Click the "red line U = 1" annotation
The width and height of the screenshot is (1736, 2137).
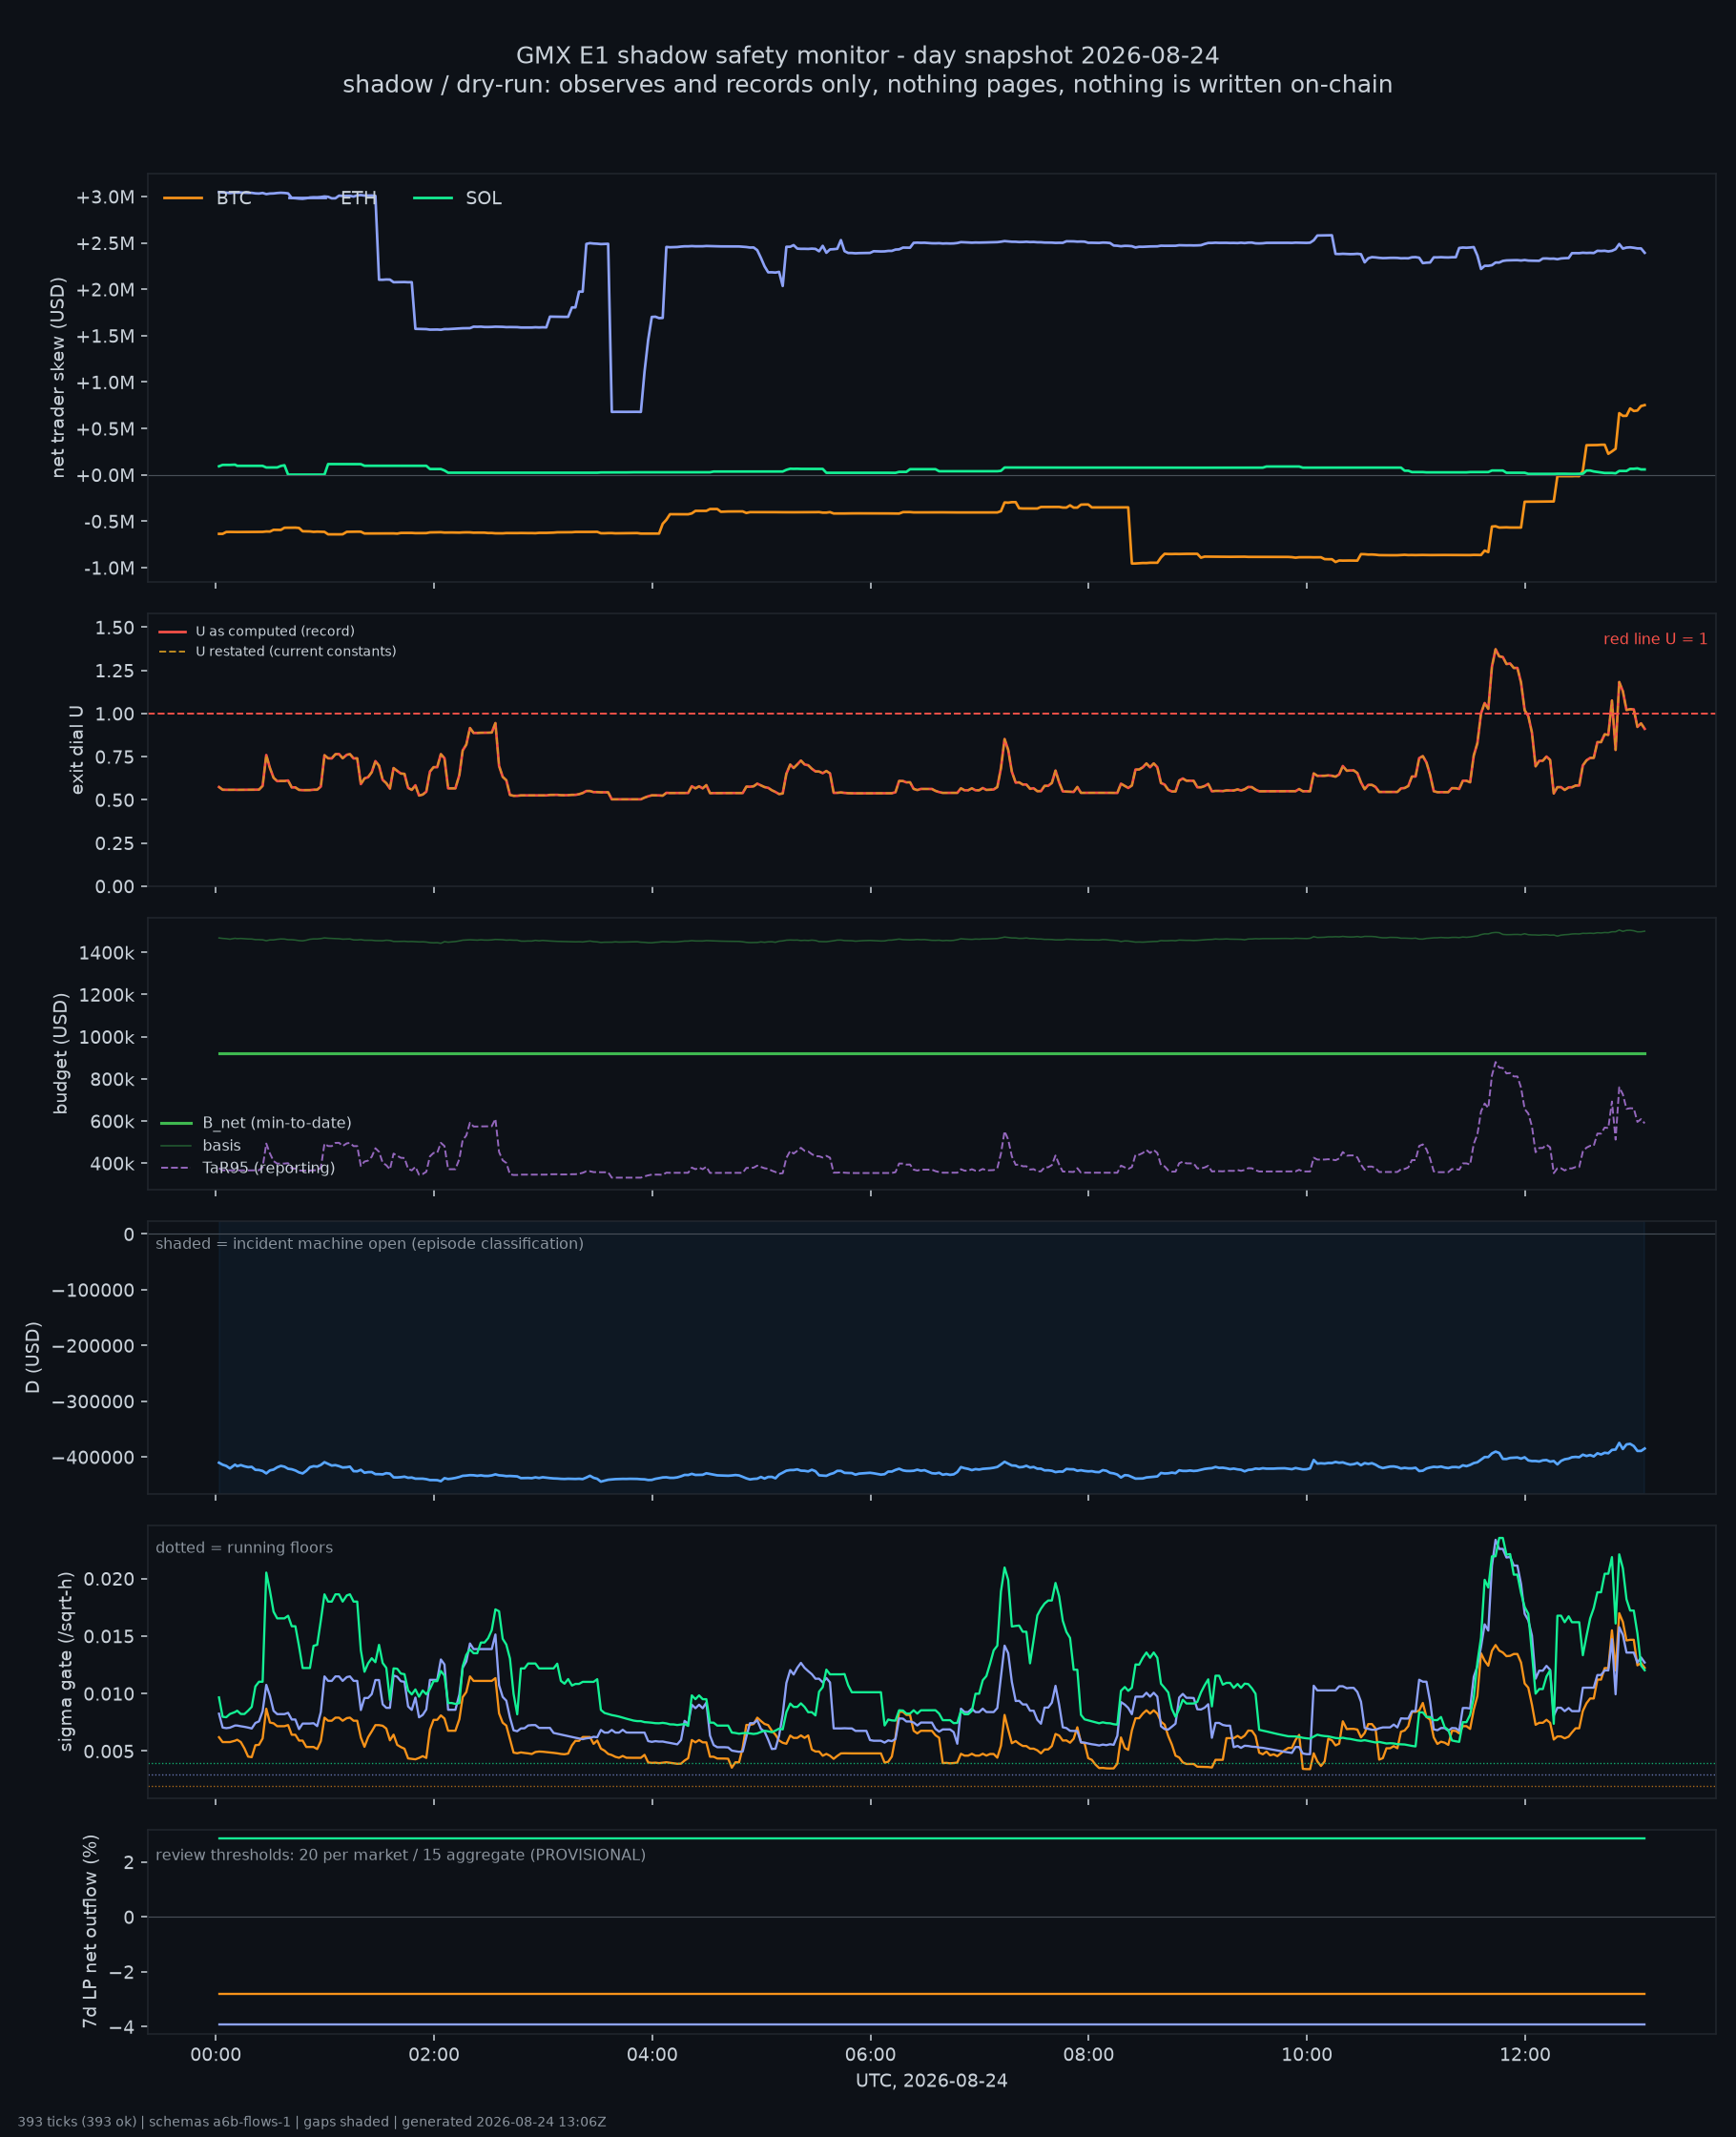[1655, 639]
